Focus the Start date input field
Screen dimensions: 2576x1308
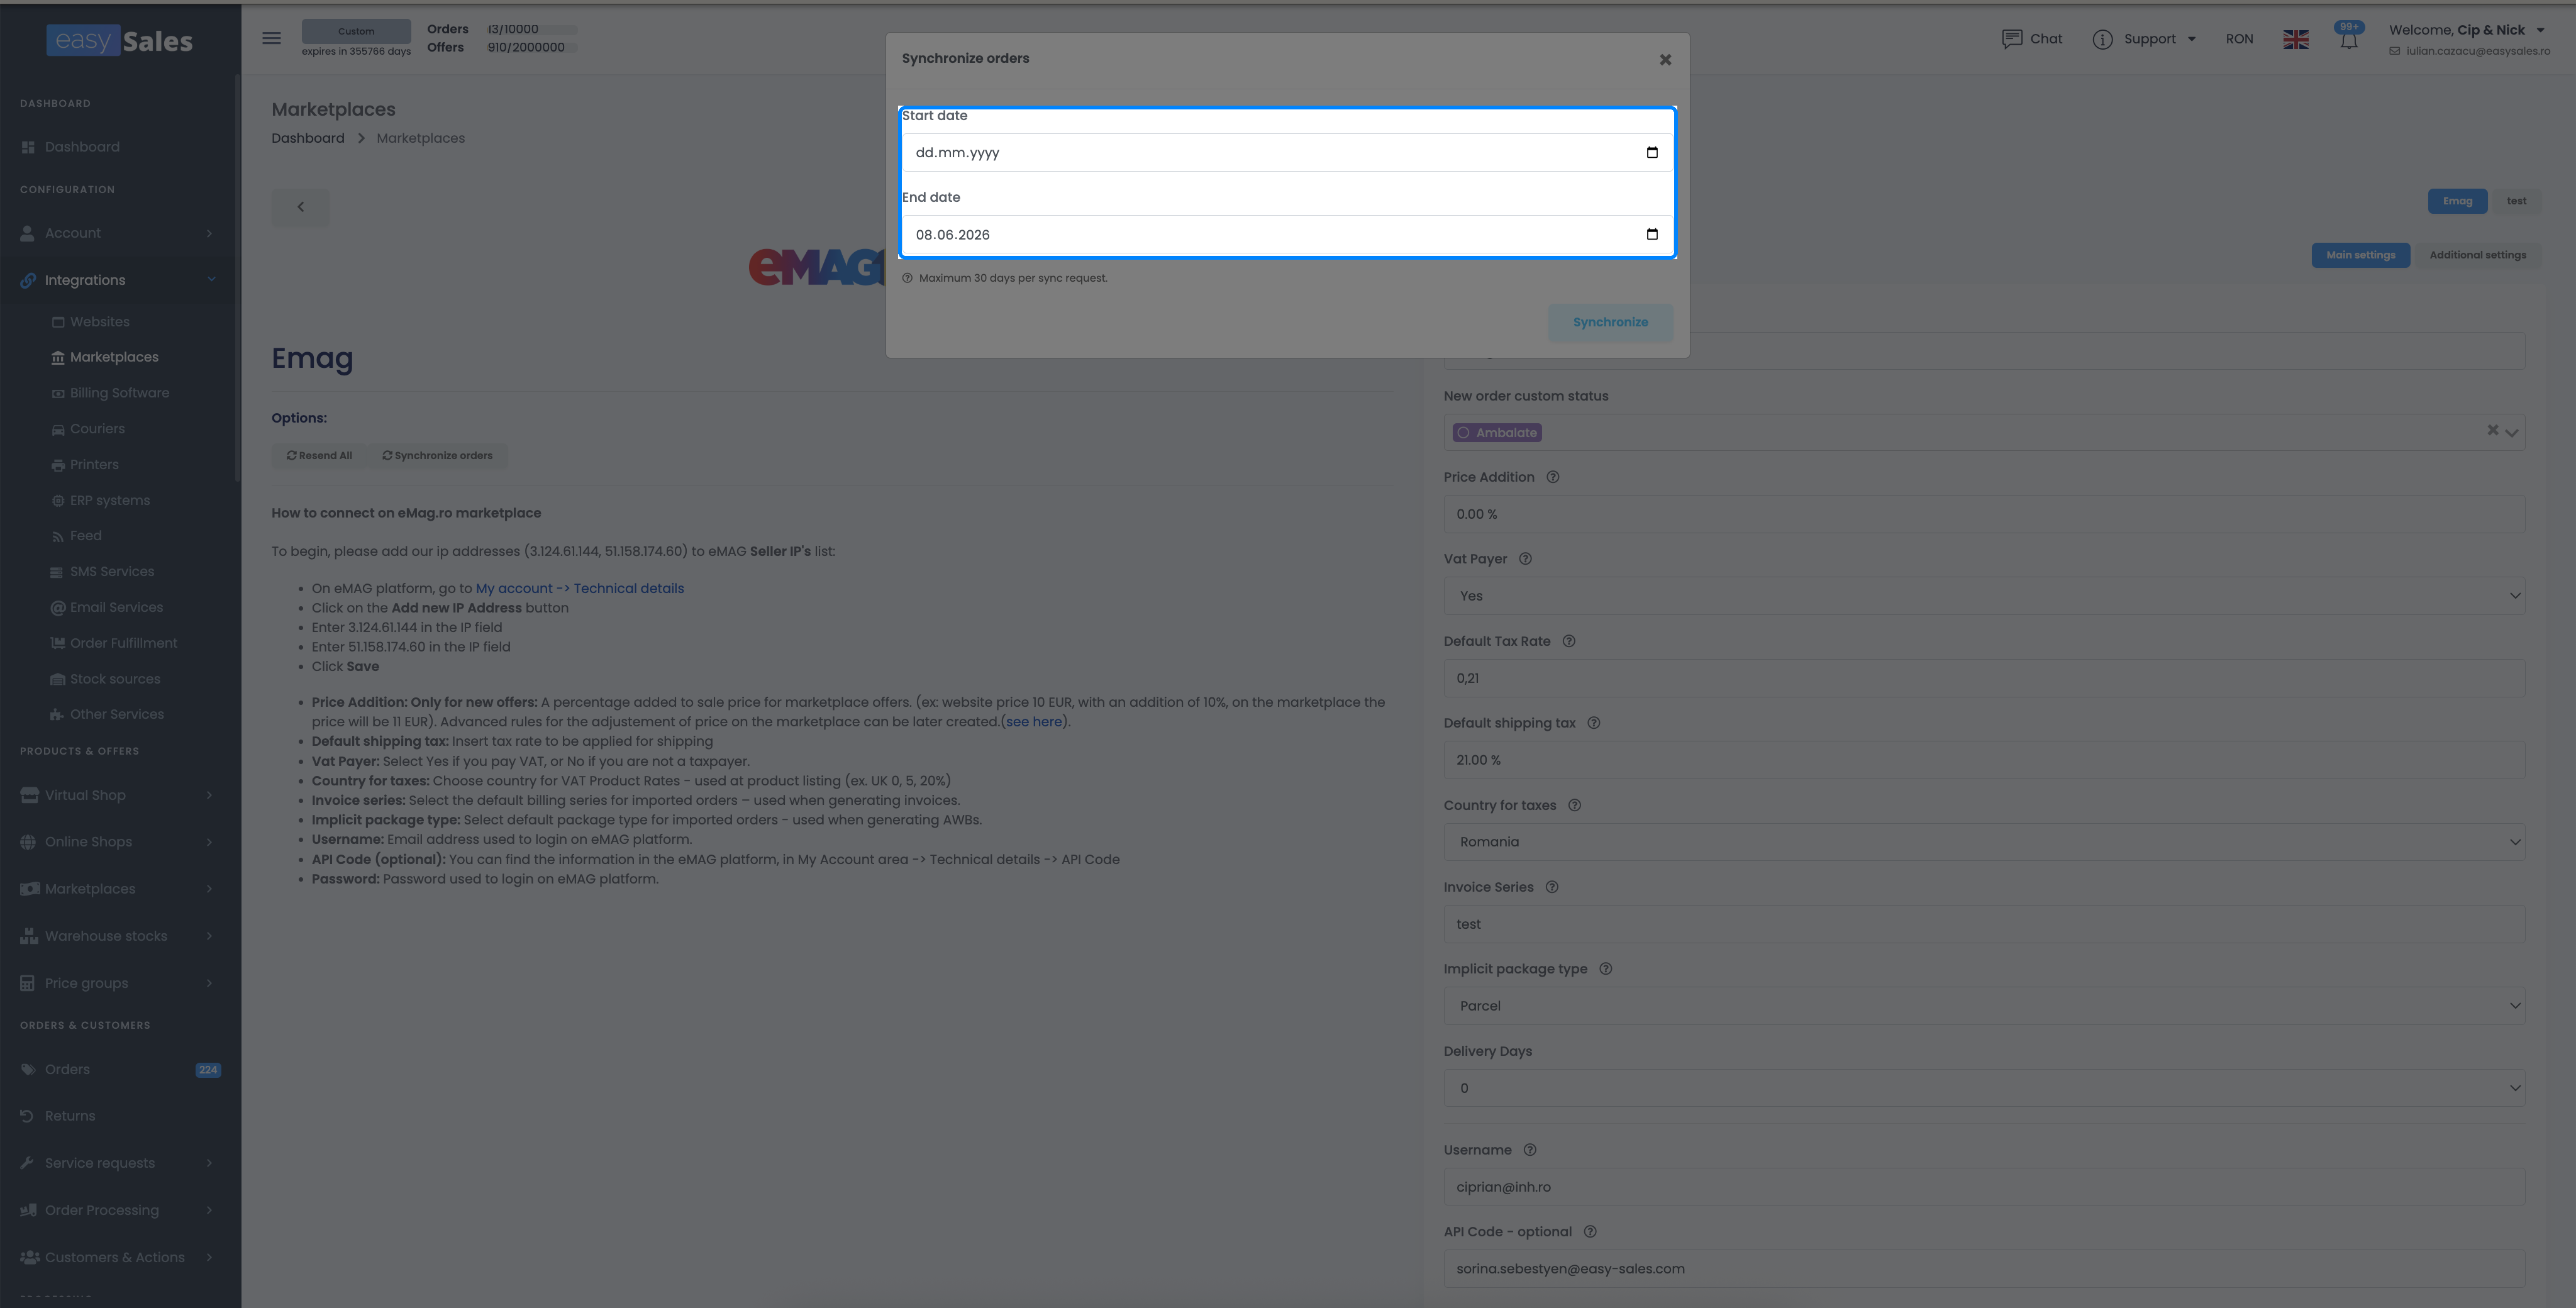coord(1287,152)
